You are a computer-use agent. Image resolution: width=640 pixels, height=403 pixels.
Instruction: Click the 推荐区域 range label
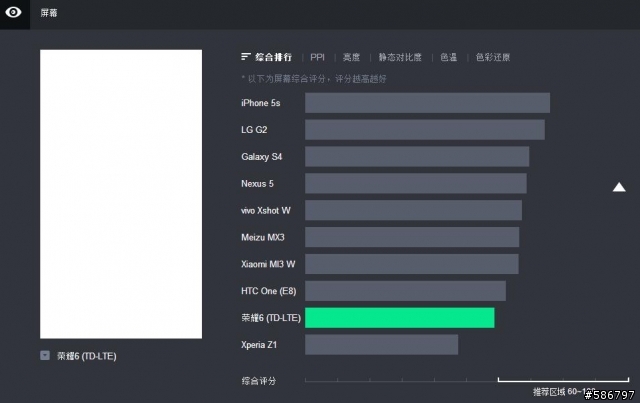[x=564, y=392]
